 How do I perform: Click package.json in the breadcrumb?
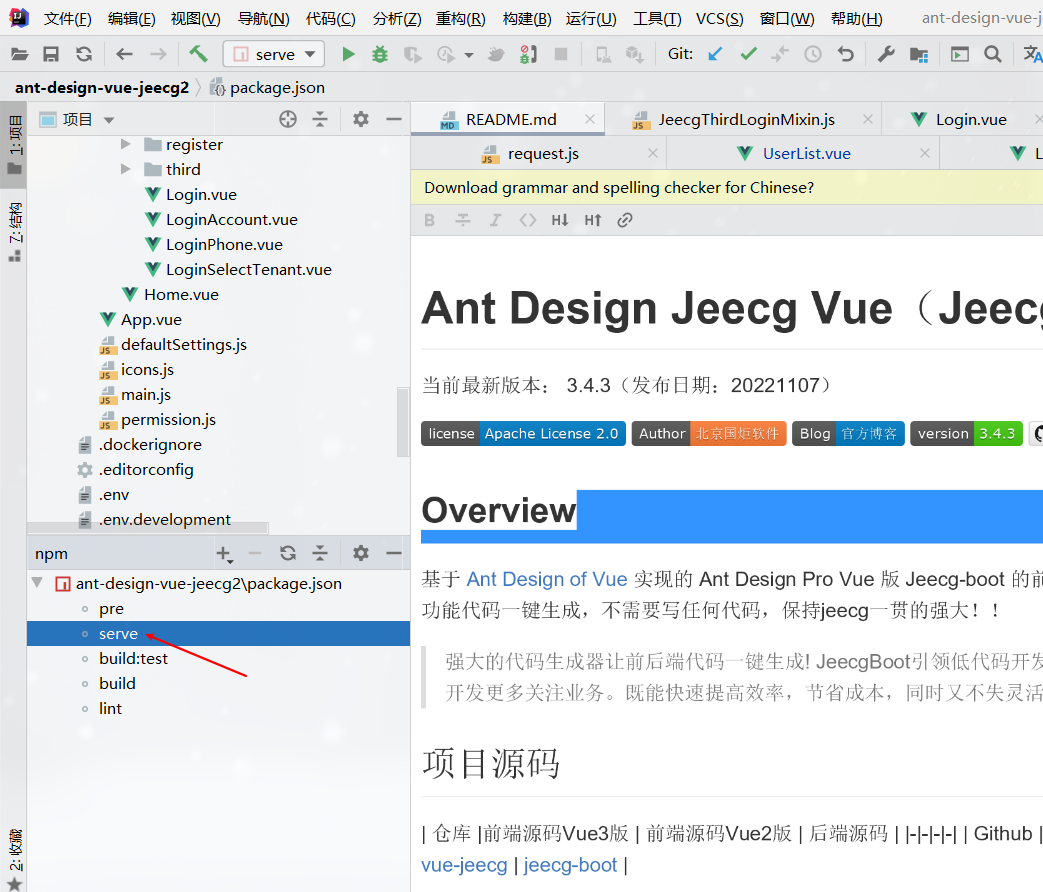tap(268, 88)
